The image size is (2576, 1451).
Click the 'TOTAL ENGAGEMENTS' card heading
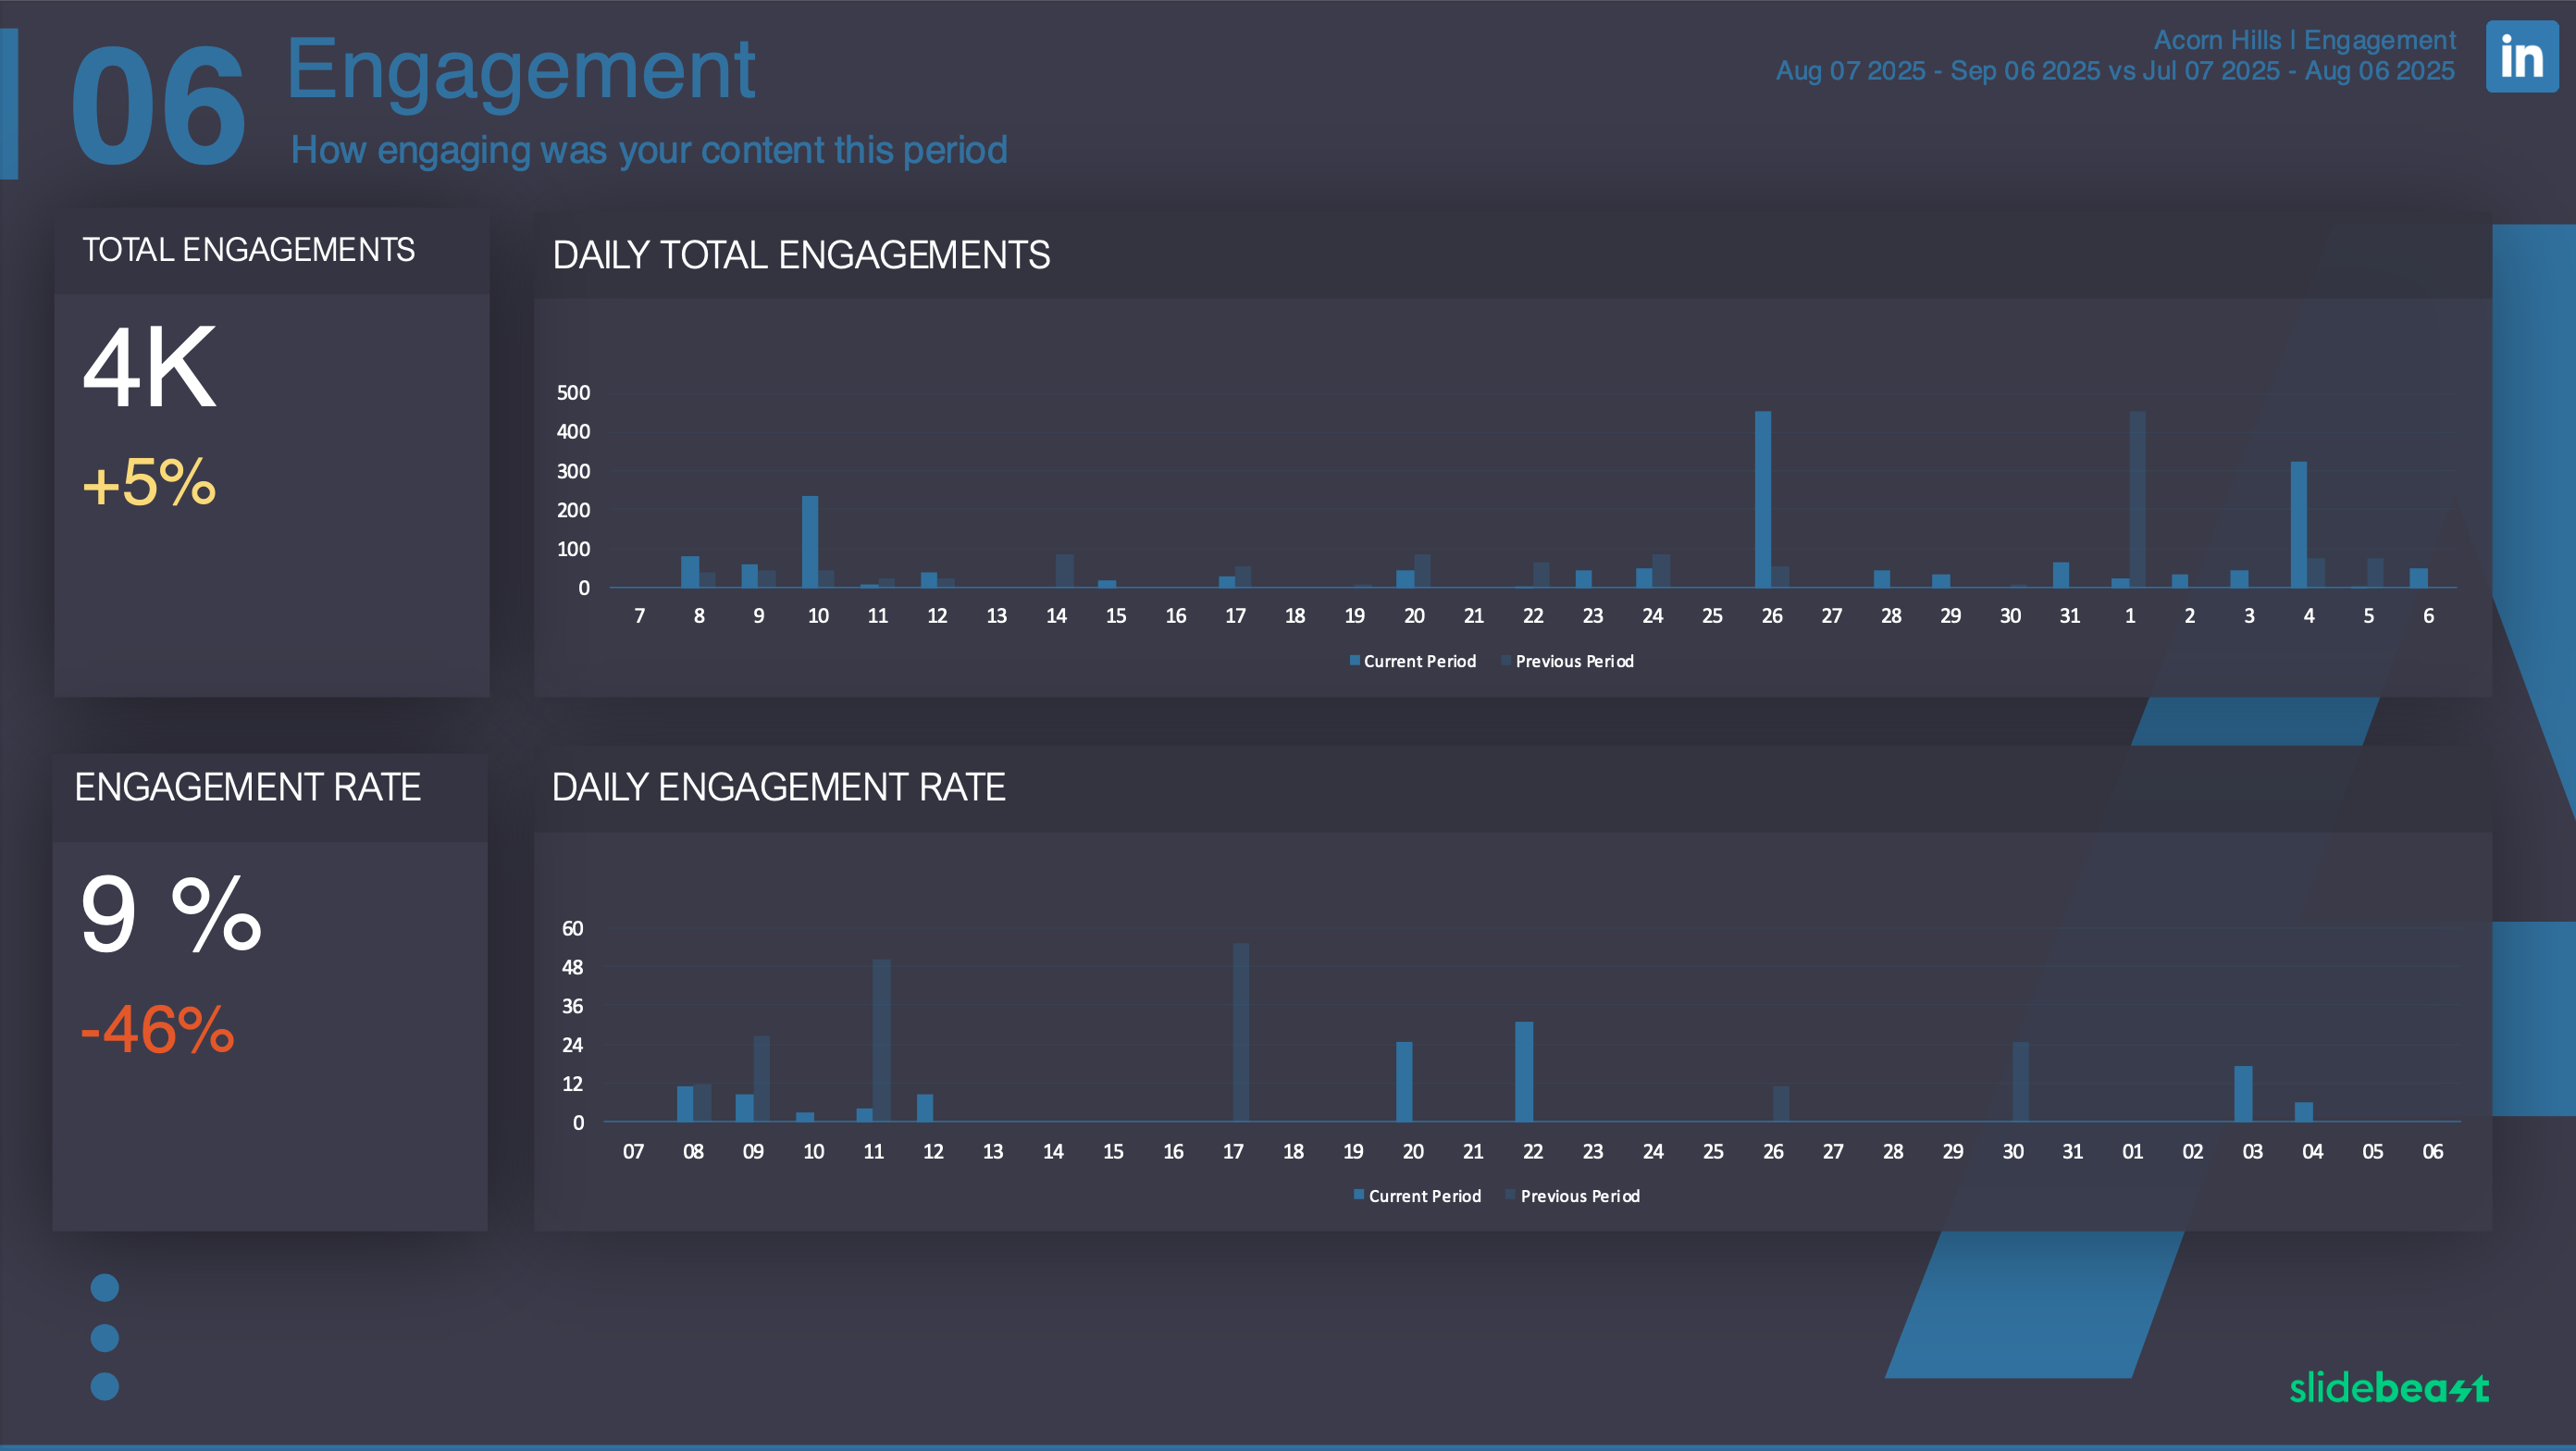248,249
